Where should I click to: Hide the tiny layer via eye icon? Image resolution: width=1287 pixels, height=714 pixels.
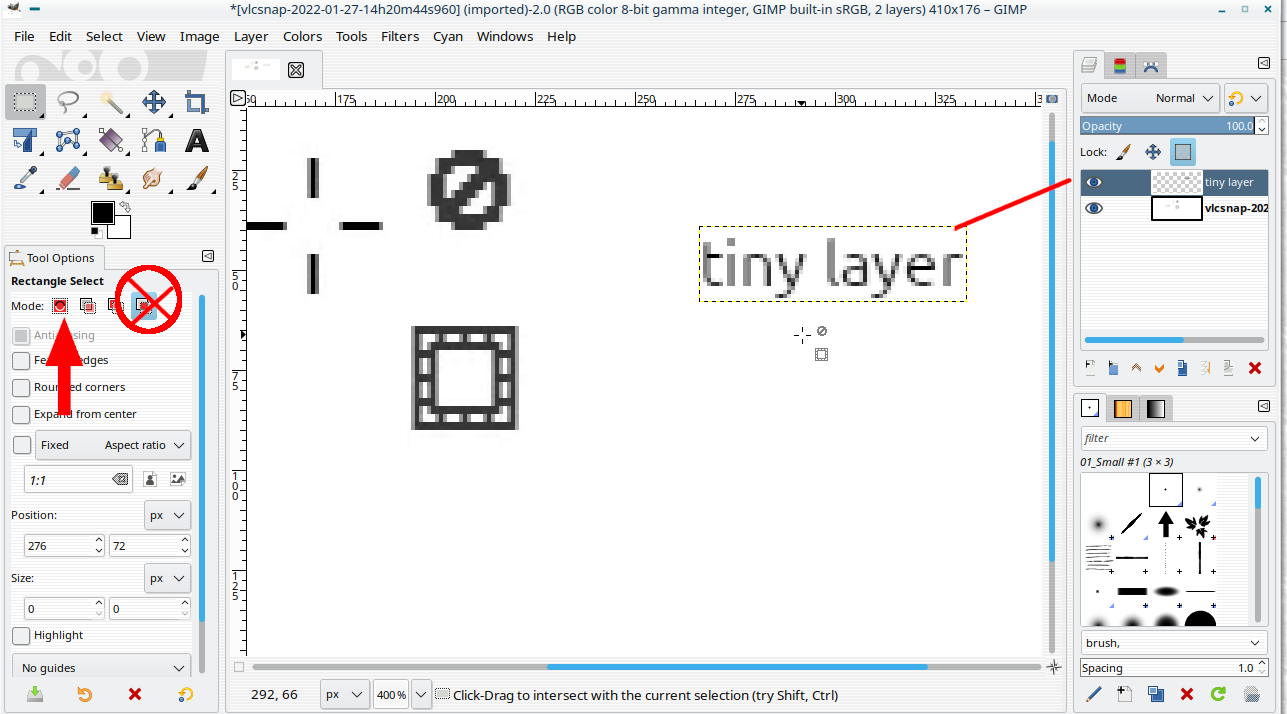coord(1095,182)
